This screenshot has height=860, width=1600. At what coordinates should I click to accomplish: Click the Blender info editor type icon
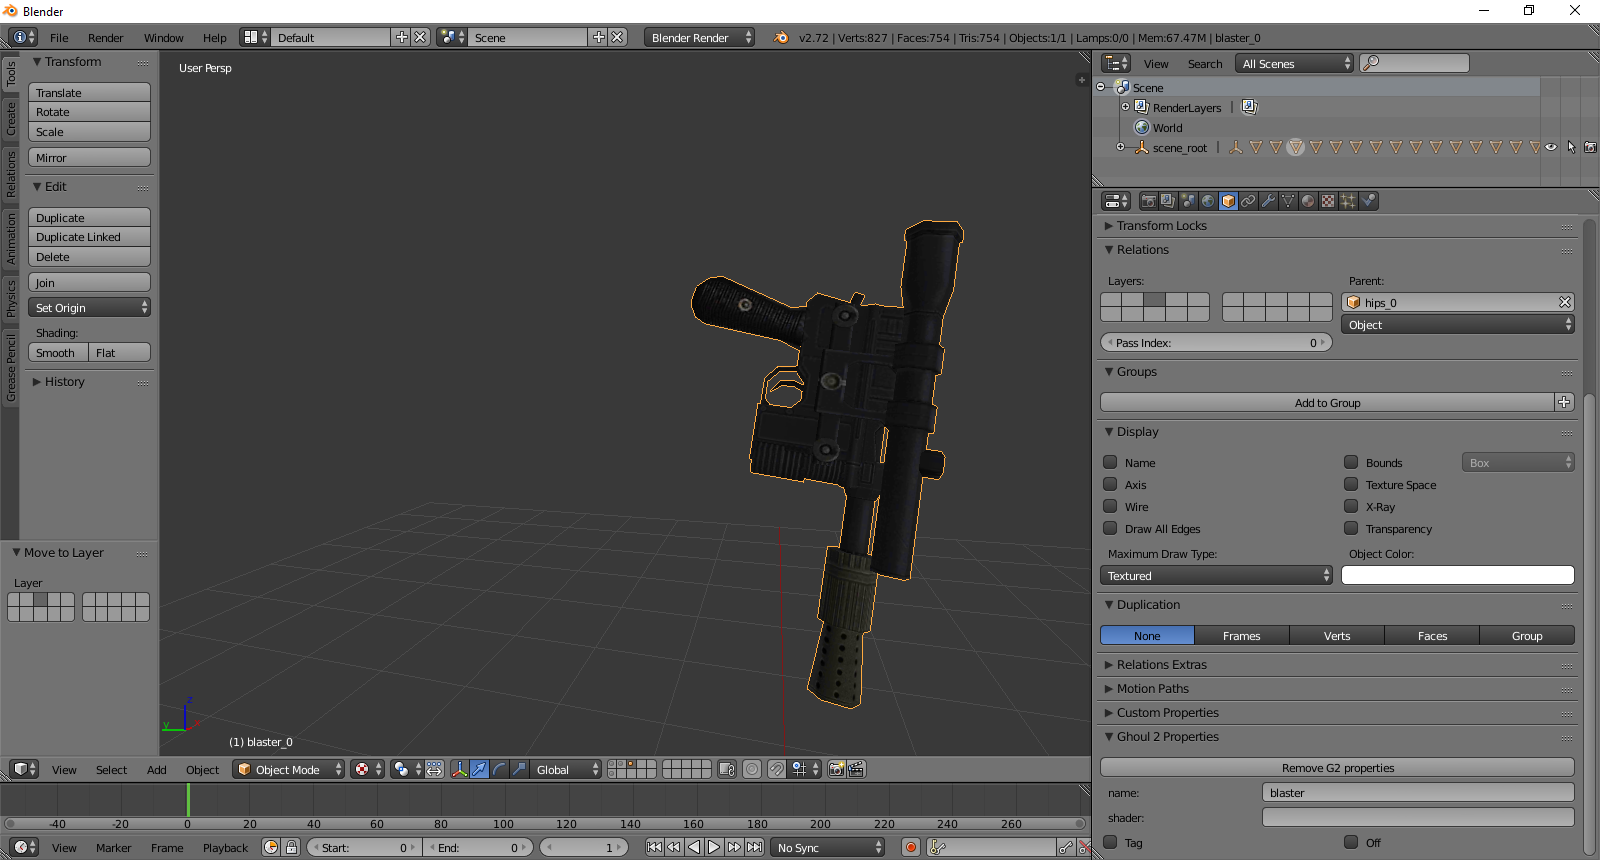click(x=24, y=37)
